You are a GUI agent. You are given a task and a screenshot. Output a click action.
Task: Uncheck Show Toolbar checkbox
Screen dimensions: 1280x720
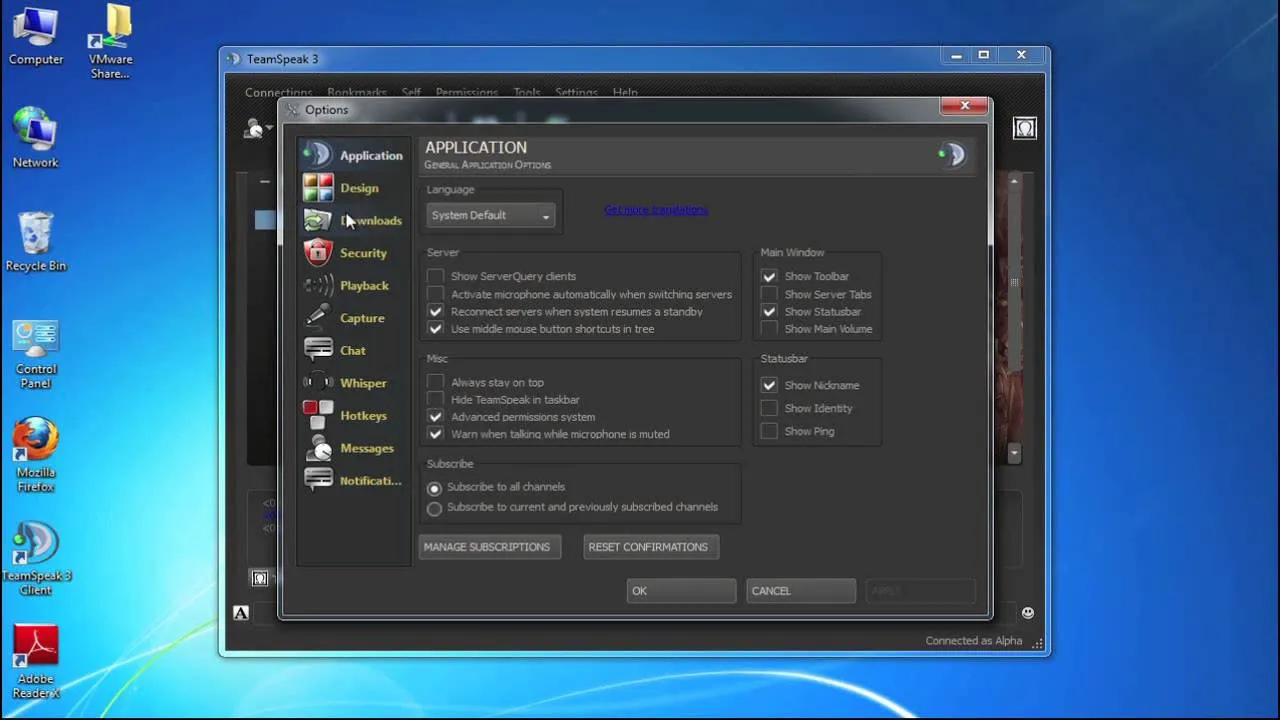click(769, 276)
